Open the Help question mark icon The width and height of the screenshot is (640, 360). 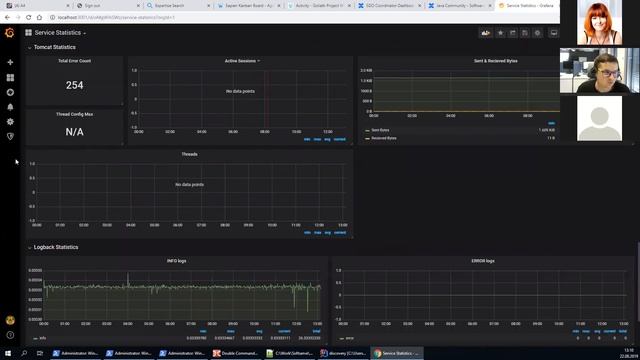[x=10, y=335]
